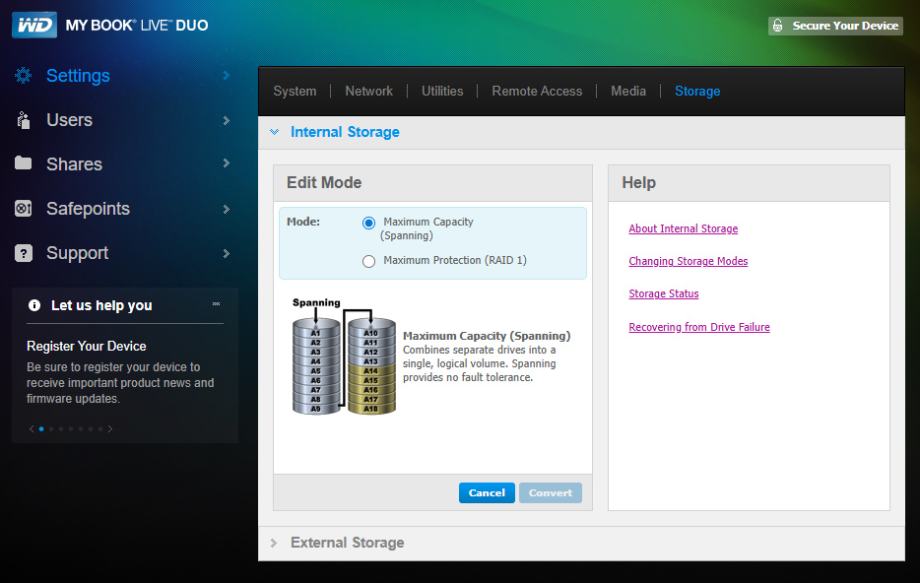
Task: Click the lock icon on Secure Your Device
Action: [x=777, y=25]
